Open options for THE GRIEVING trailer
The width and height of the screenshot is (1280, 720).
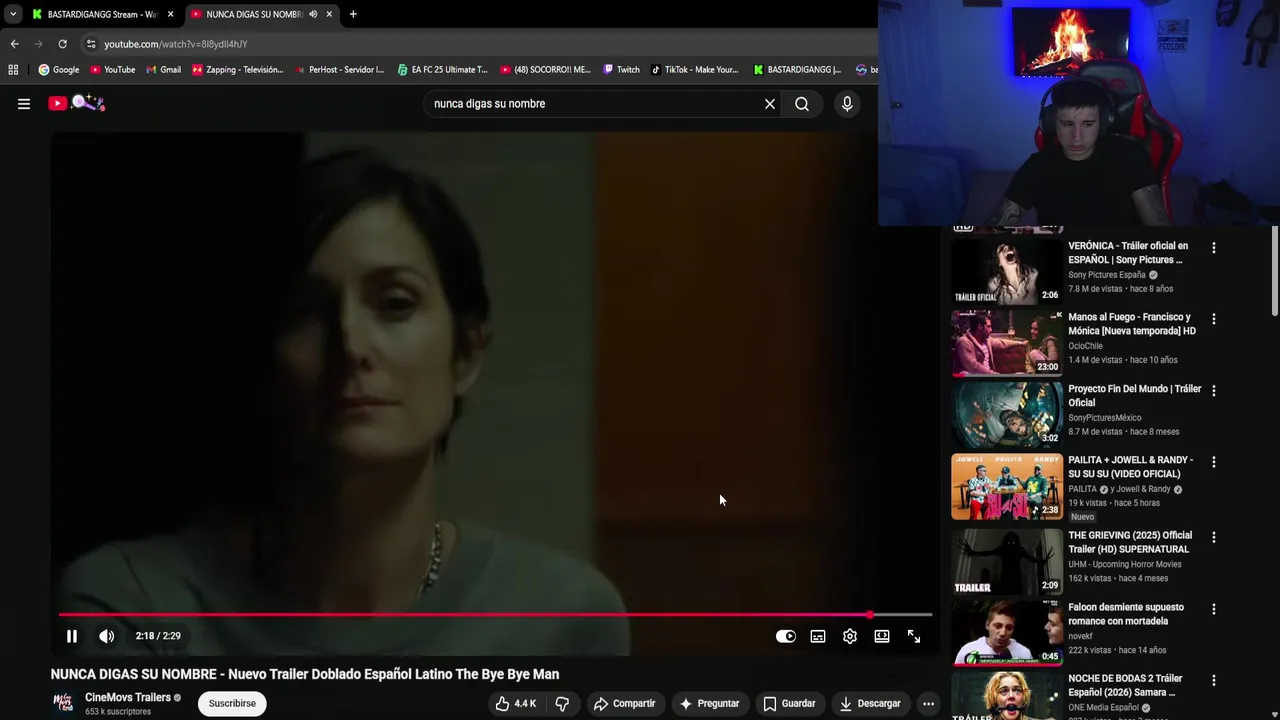coord(1214,537)
